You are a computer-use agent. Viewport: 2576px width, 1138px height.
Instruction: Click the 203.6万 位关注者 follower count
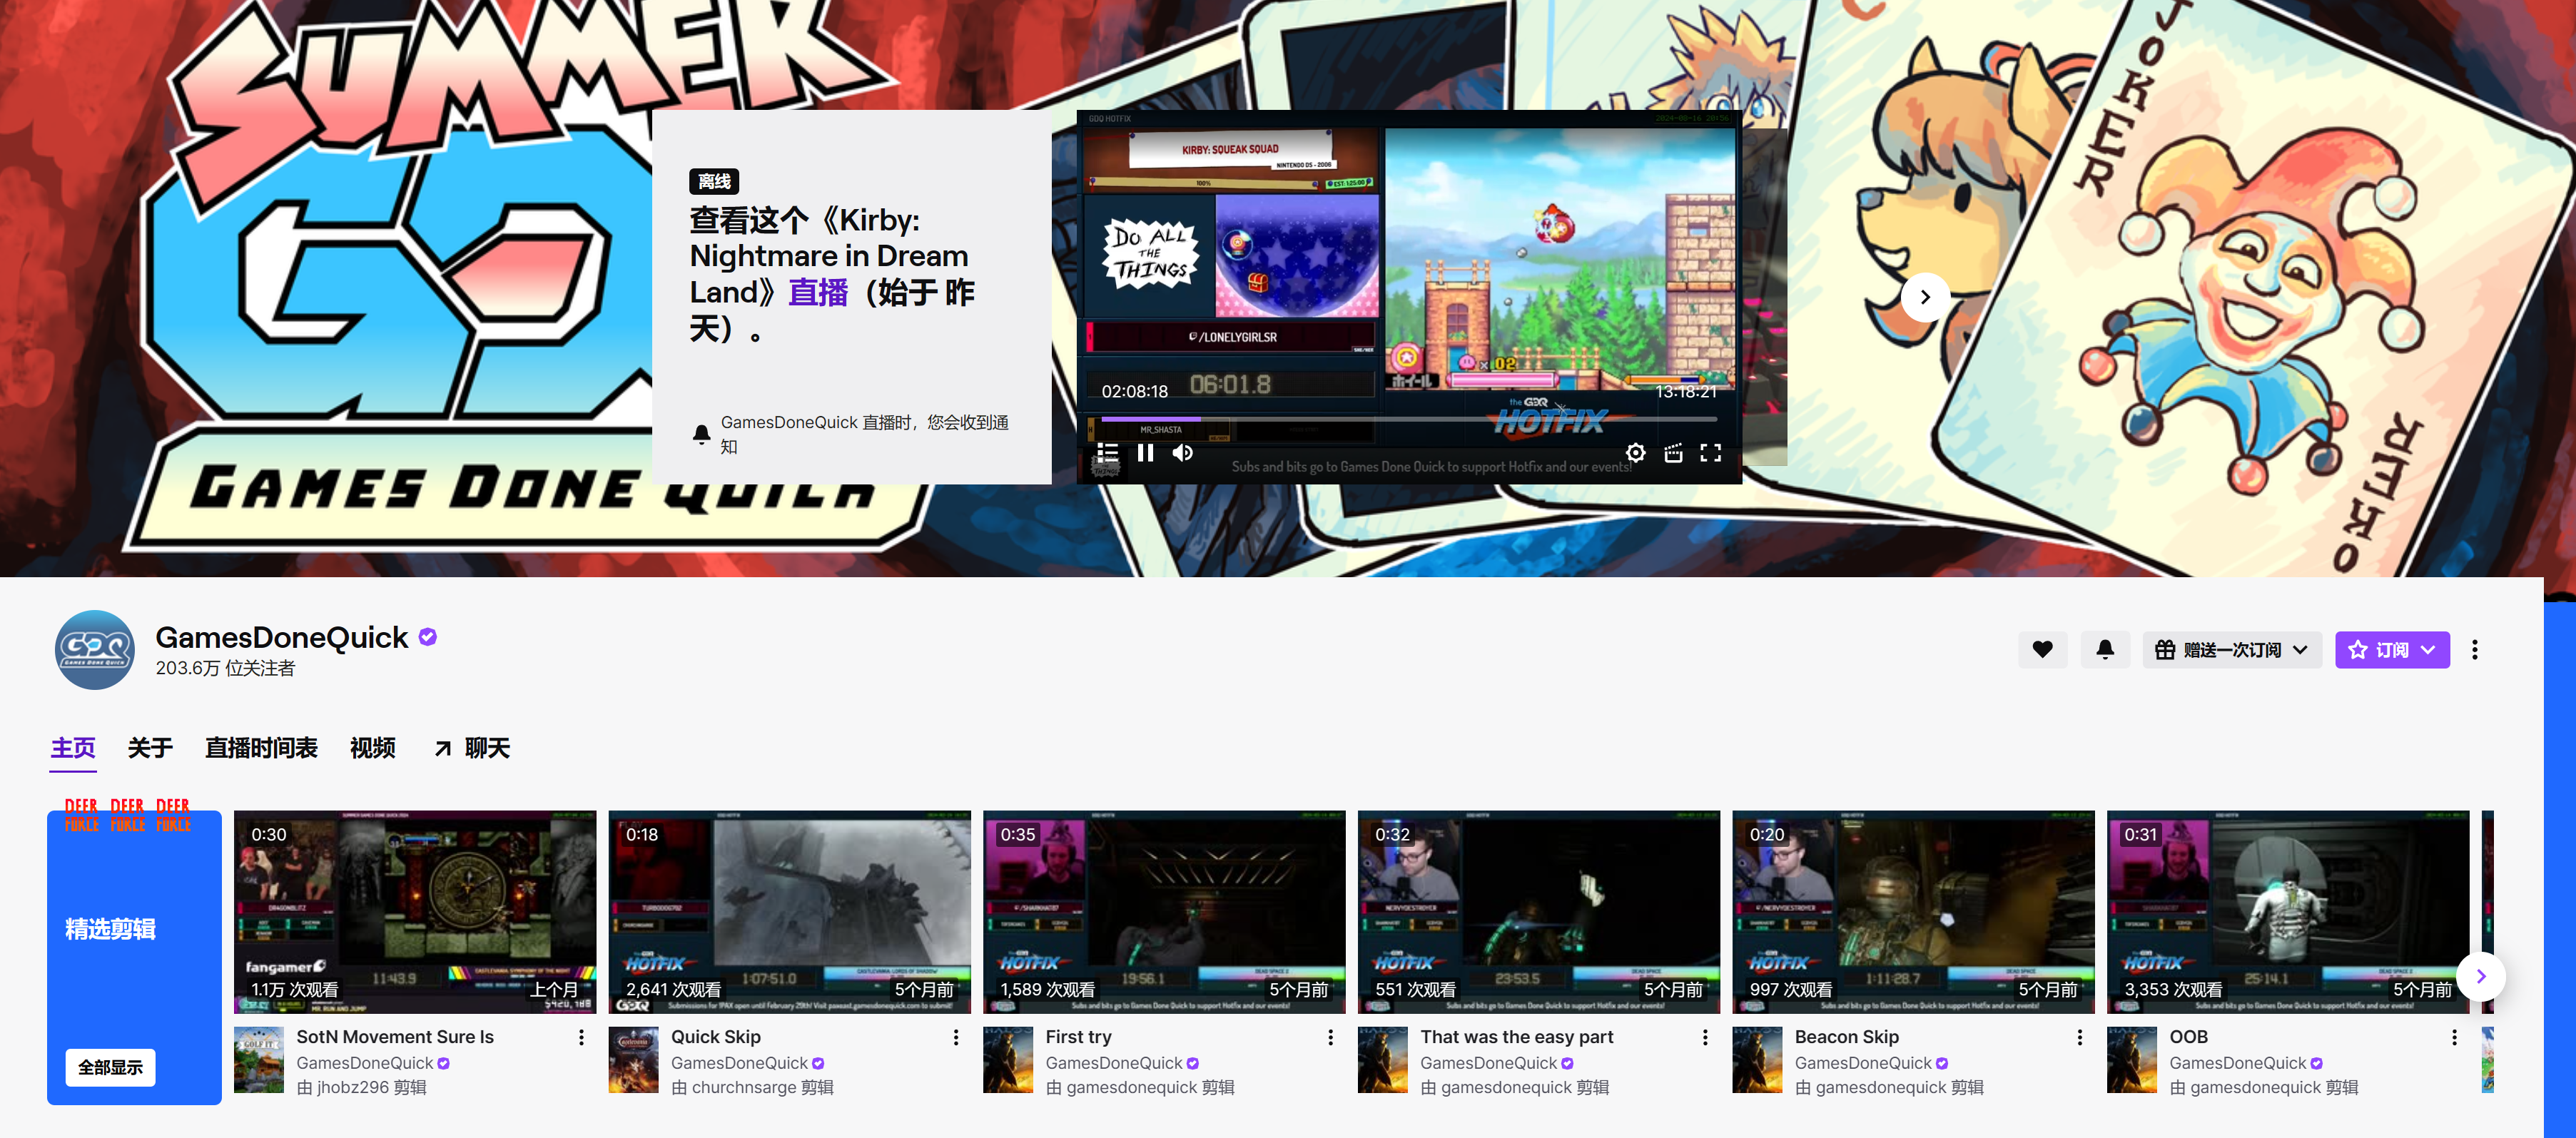click(225, 668)
